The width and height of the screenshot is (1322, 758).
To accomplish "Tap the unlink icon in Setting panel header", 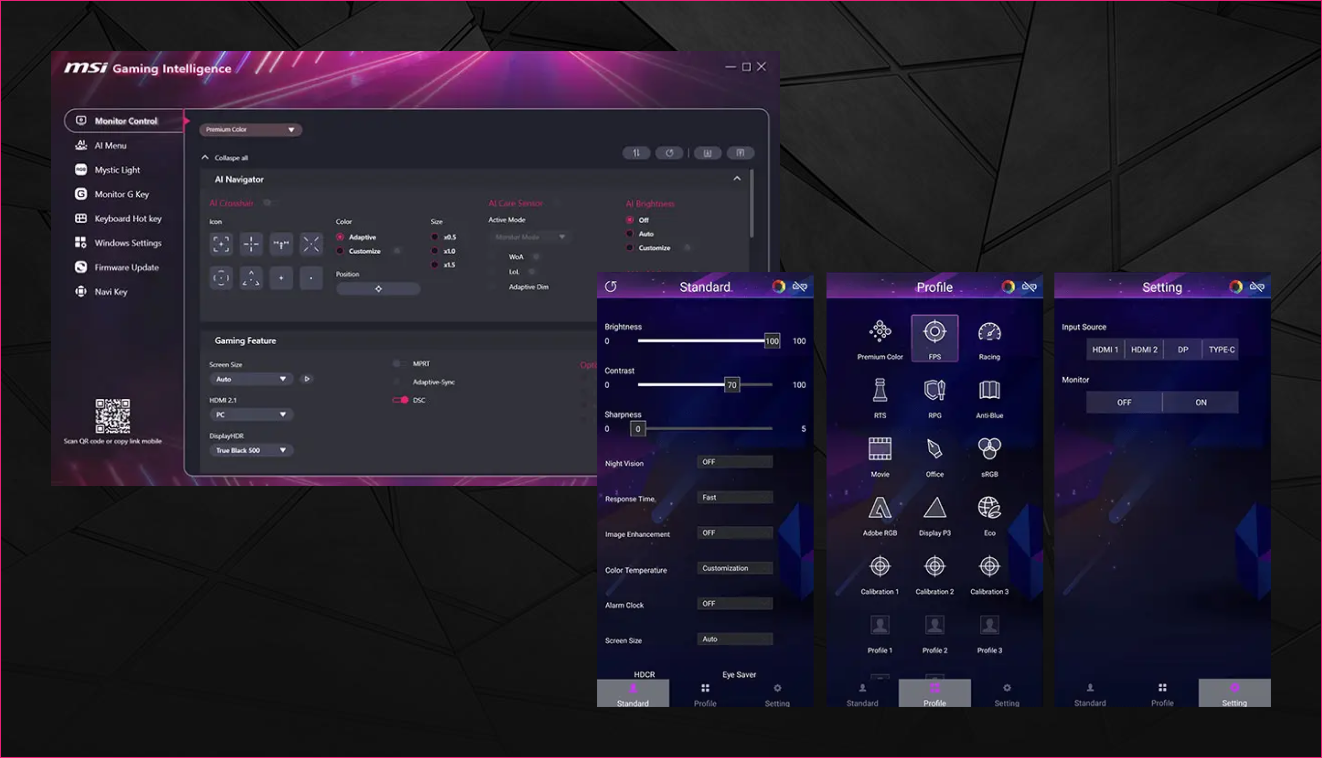I will click(x=1257, y=287).
